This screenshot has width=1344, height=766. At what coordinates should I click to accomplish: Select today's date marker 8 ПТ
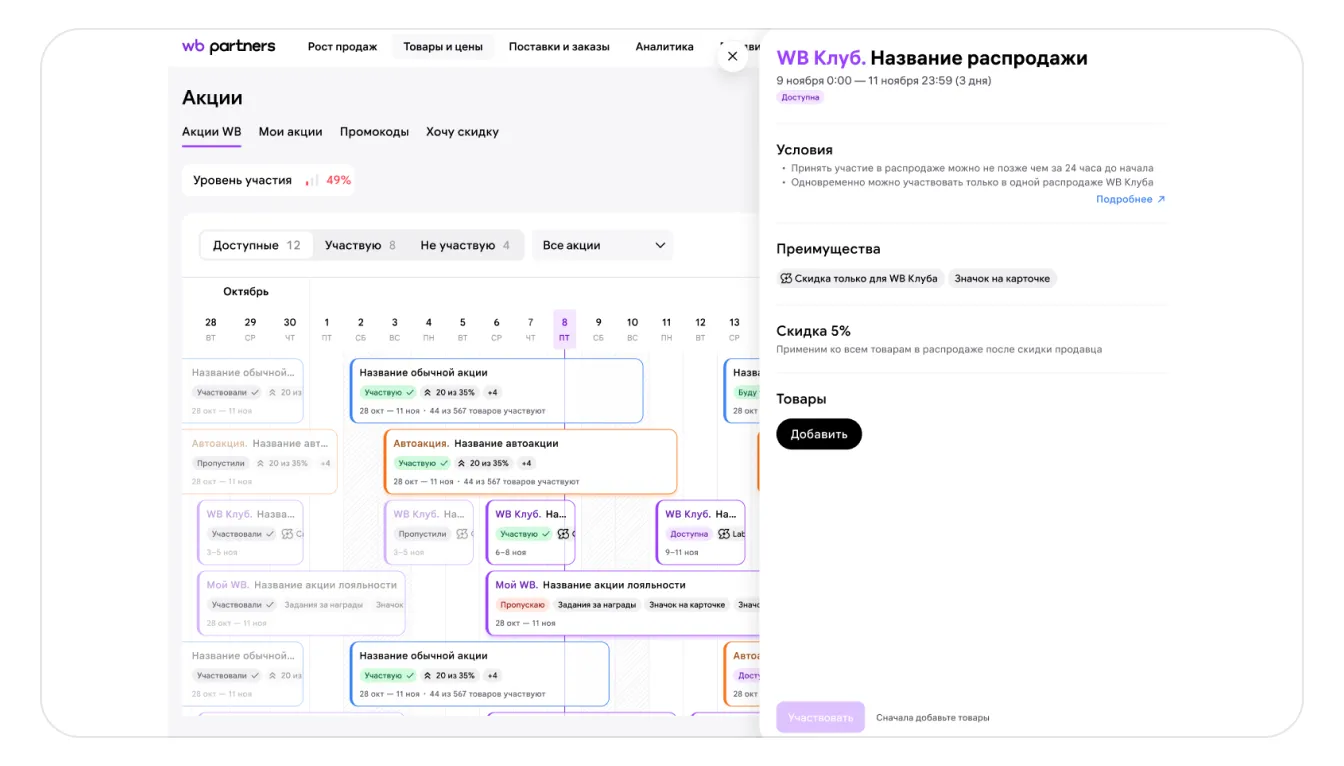coord(564,328)
